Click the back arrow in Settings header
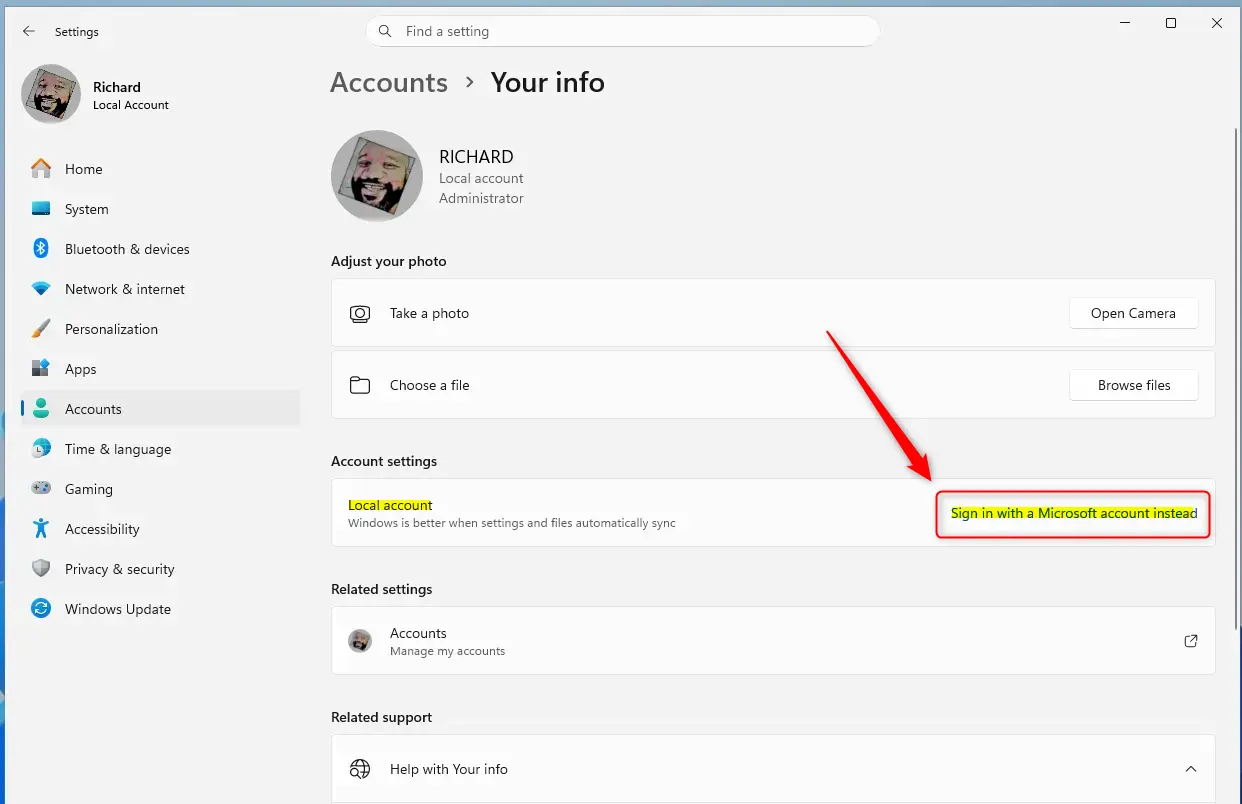The width and height of the screenshot is (1242, 804). pos(29,31)
